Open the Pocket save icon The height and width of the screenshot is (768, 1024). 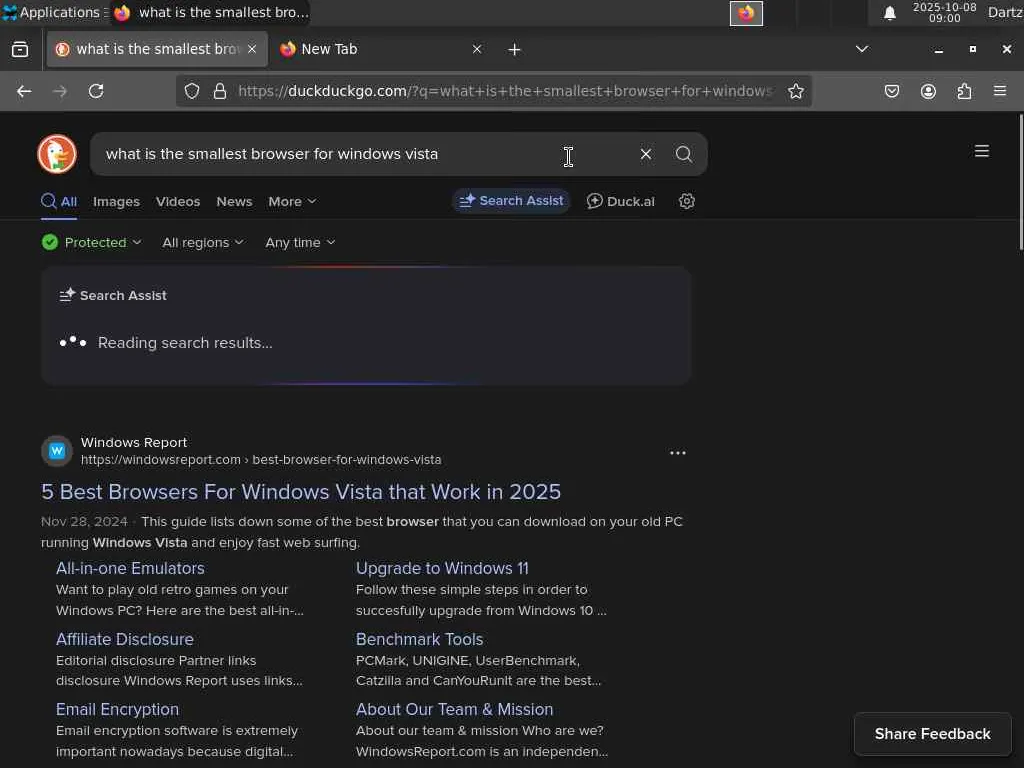point(891,91)
